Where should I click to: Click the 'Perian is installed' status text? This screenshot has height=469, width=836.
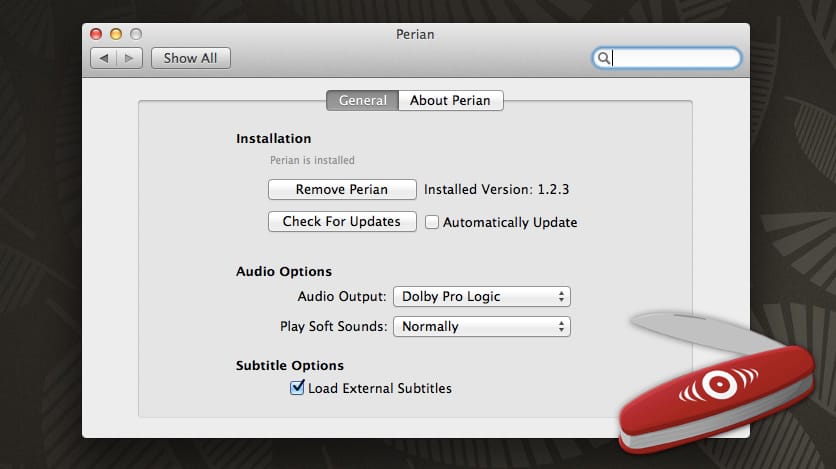[312, 160]
